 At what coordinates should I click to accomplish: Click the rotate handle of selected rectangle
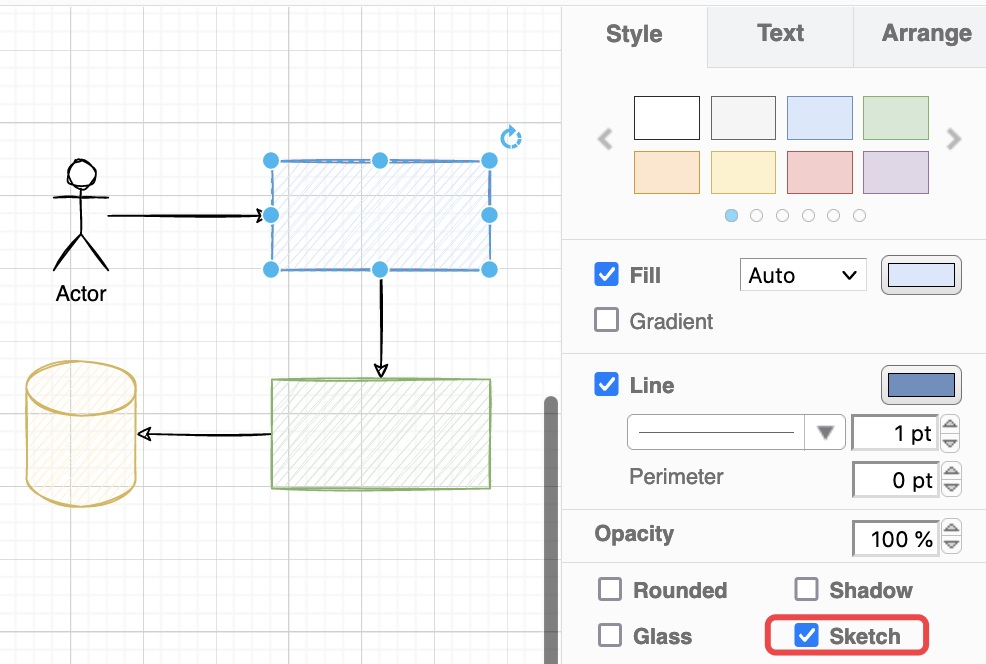click(511, 137)
